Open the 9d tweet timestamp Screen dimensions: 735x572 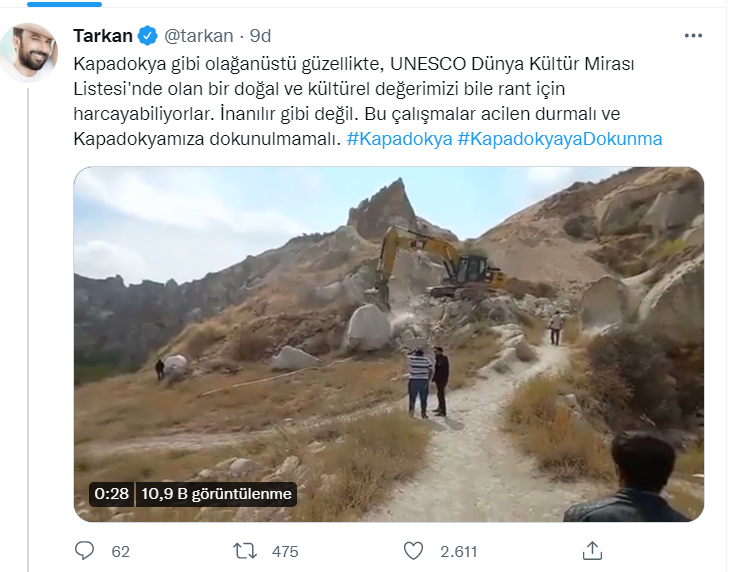260,36
